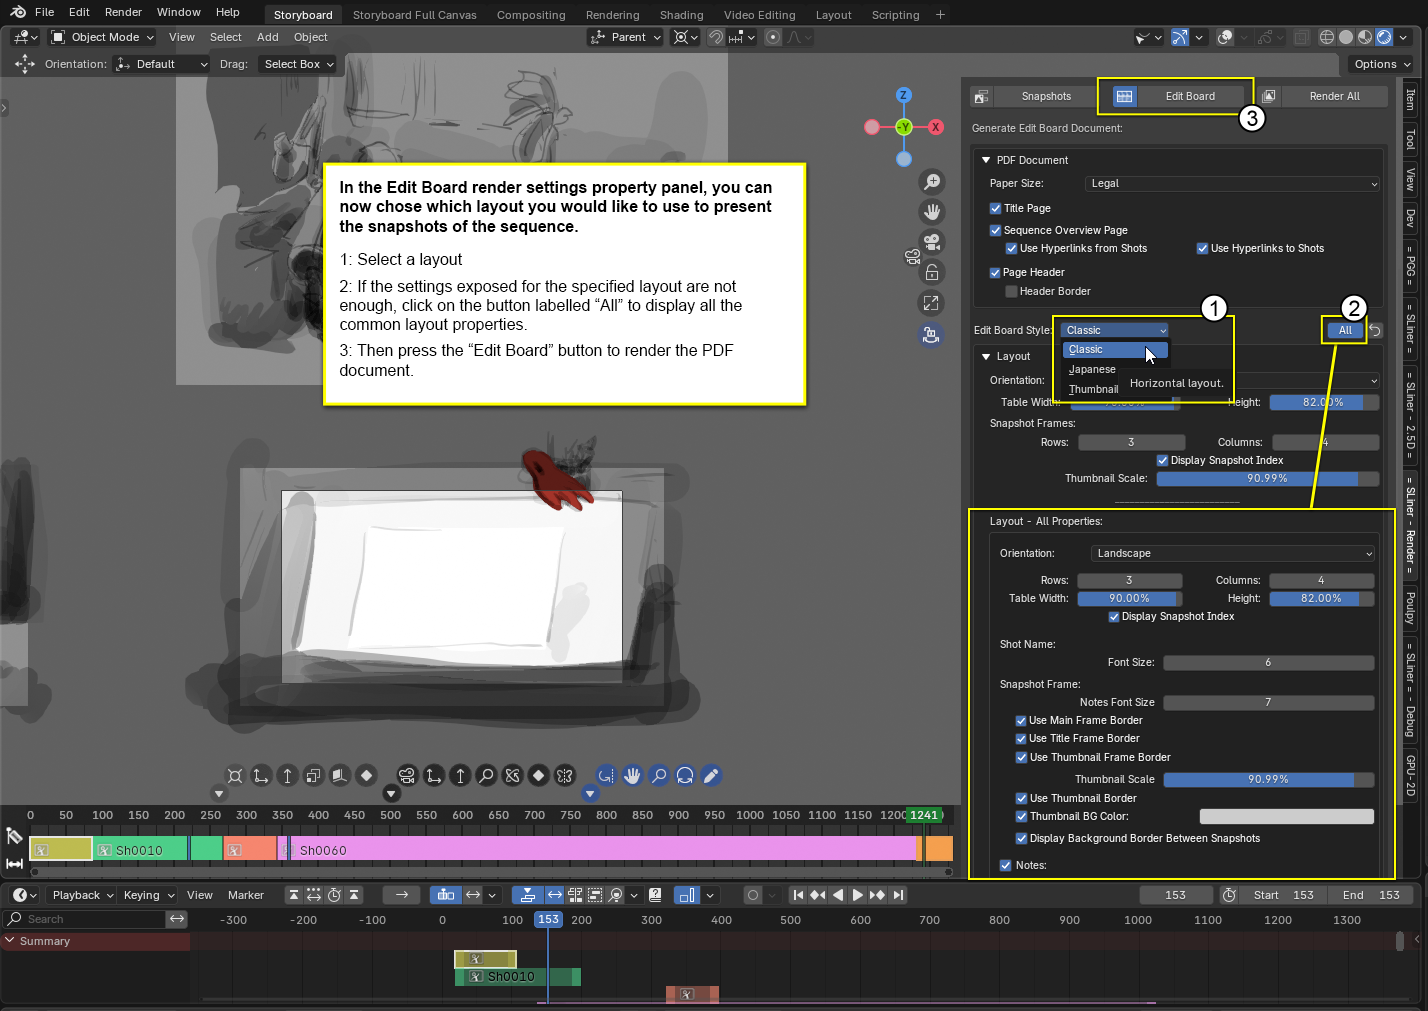The image size is (1428, 1011).
Task: Toggle the camera view icon in viewport
Action: pyautogui.click(x=932, y=242)
